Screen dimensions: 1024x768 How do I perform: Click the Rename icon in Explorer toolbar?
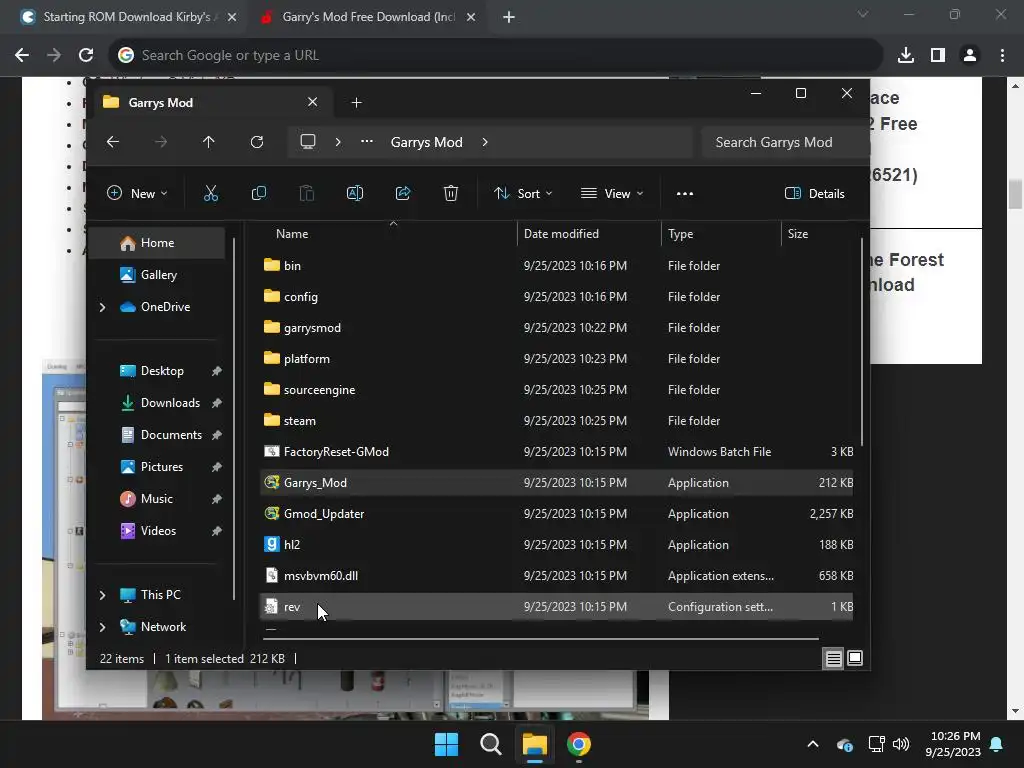(355, 193)
